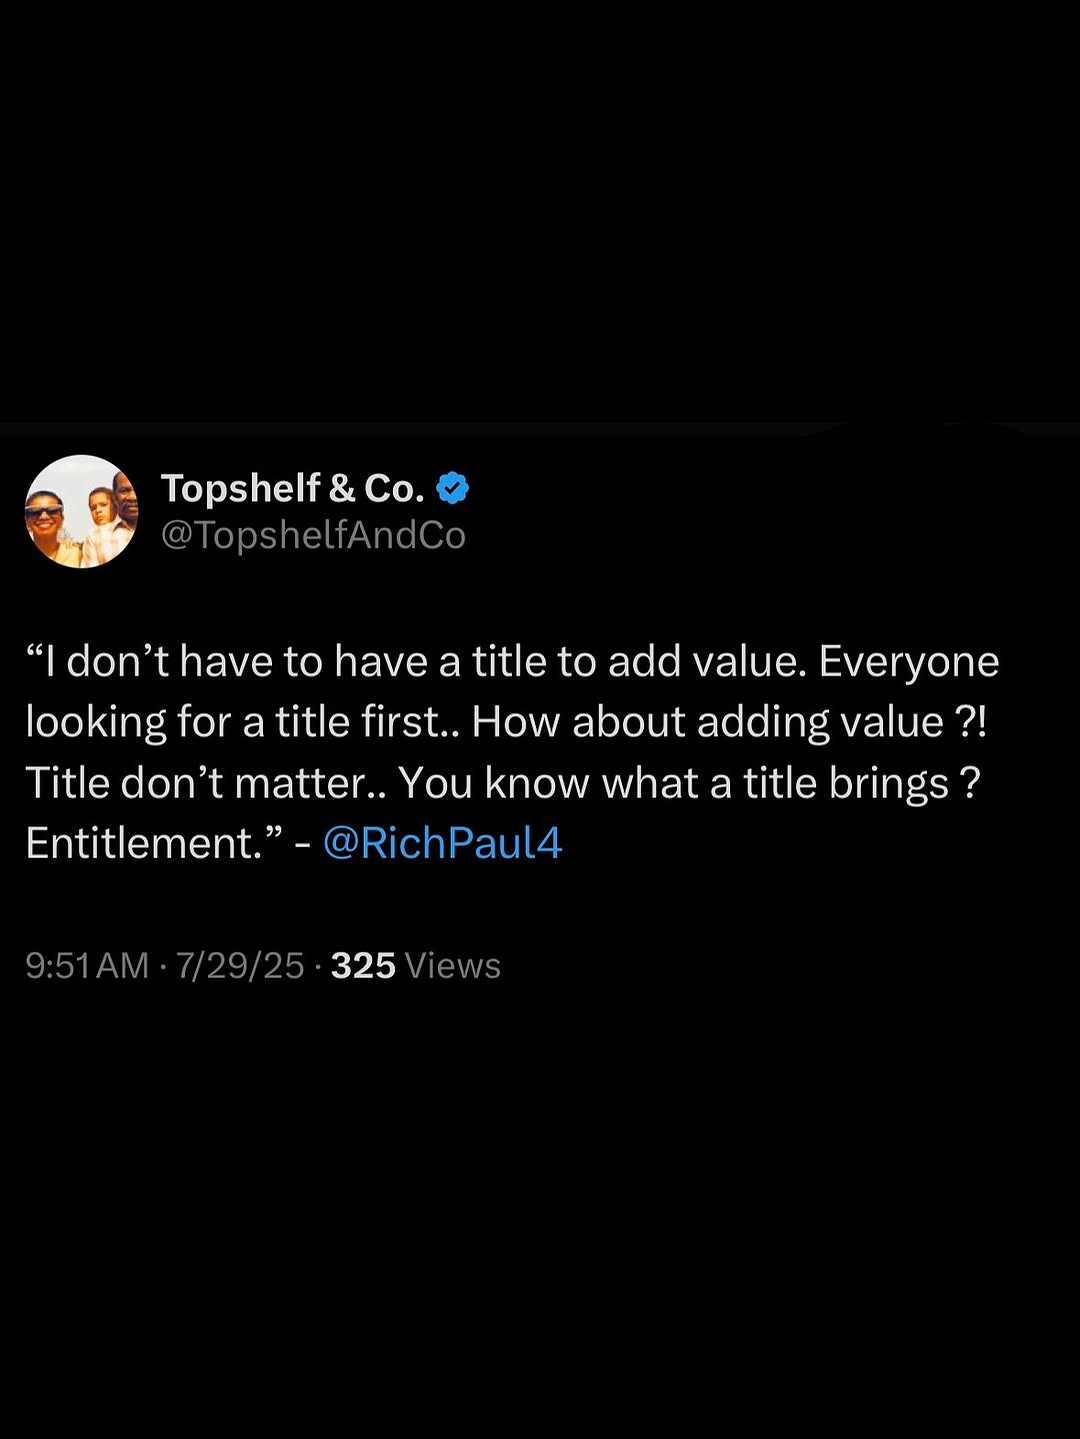
Task: Click the empty black area below the timestamp
Action: tap(540, 1200)
